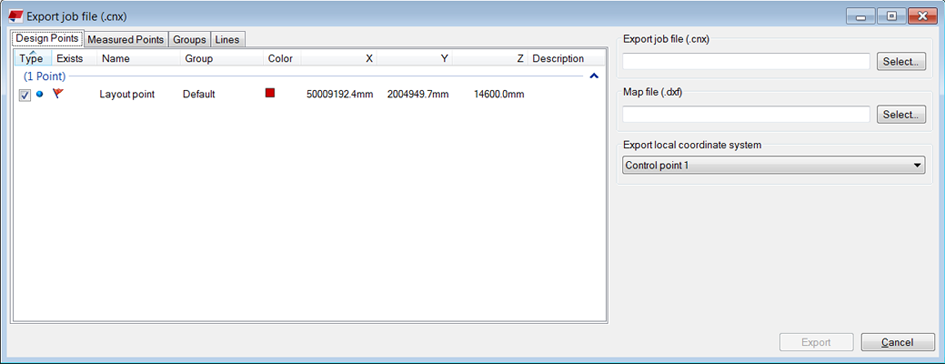
Task: Click Select button for Map file
Action: [x=901, y=115]
